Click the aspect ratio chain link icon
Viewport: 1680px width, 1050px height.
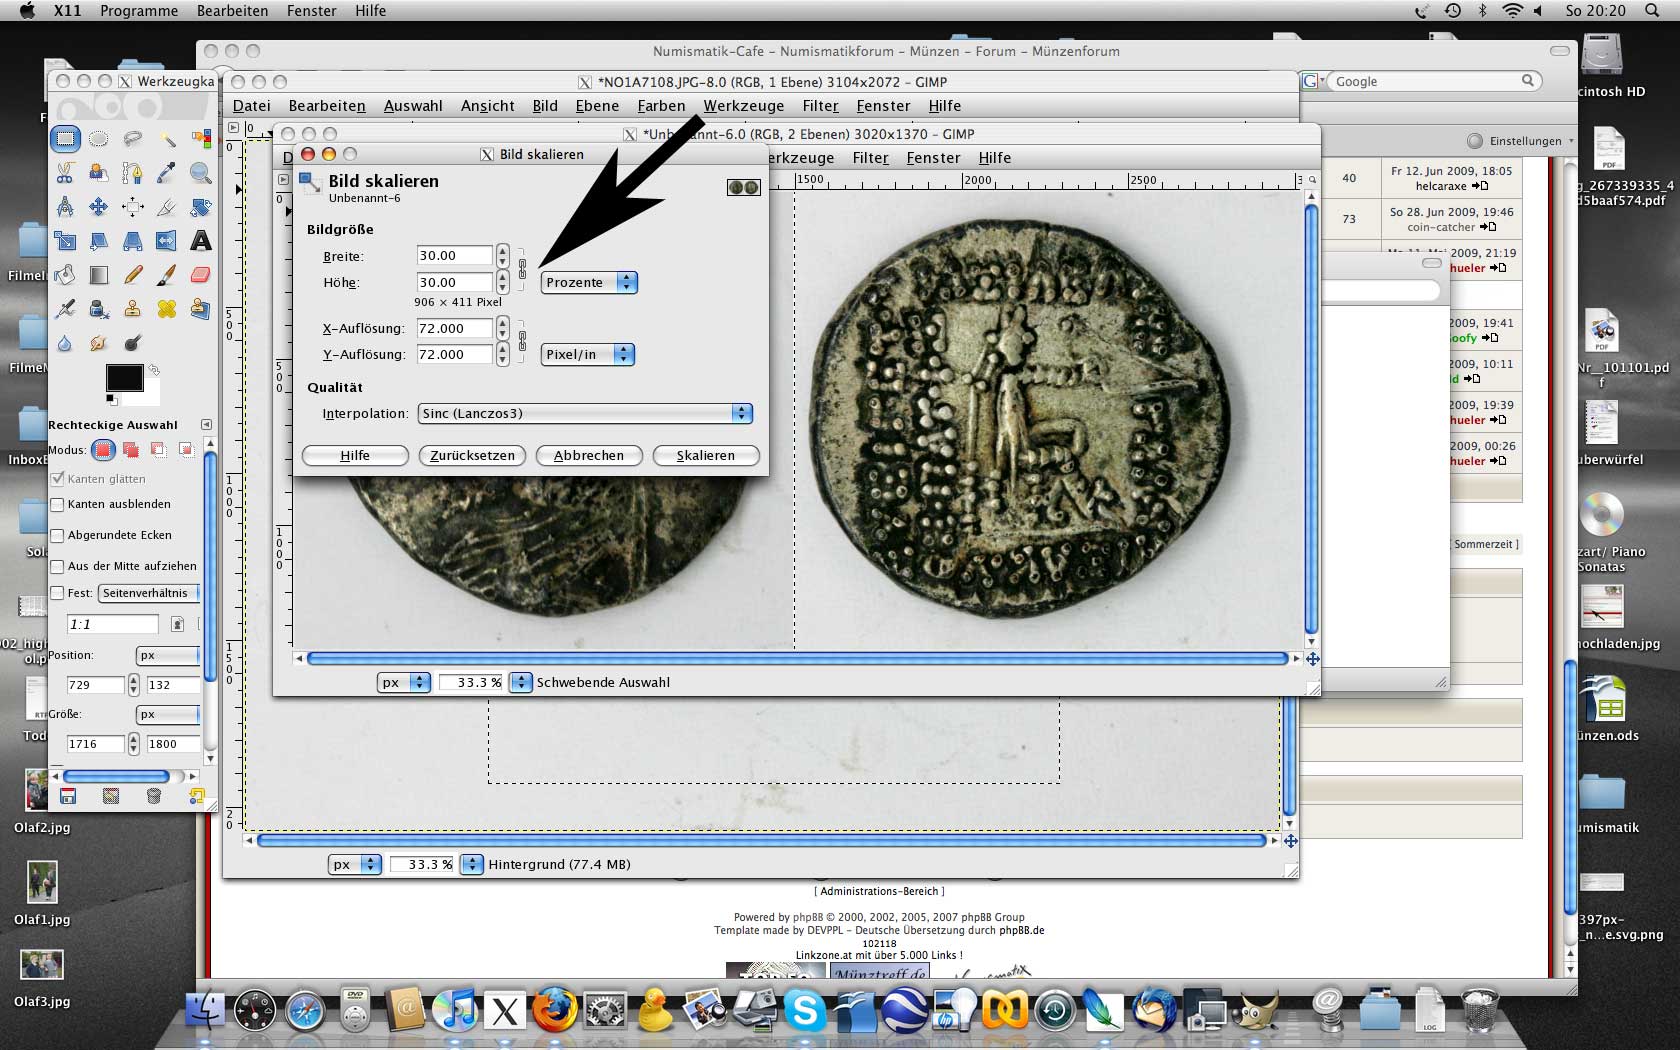point(522,268)
